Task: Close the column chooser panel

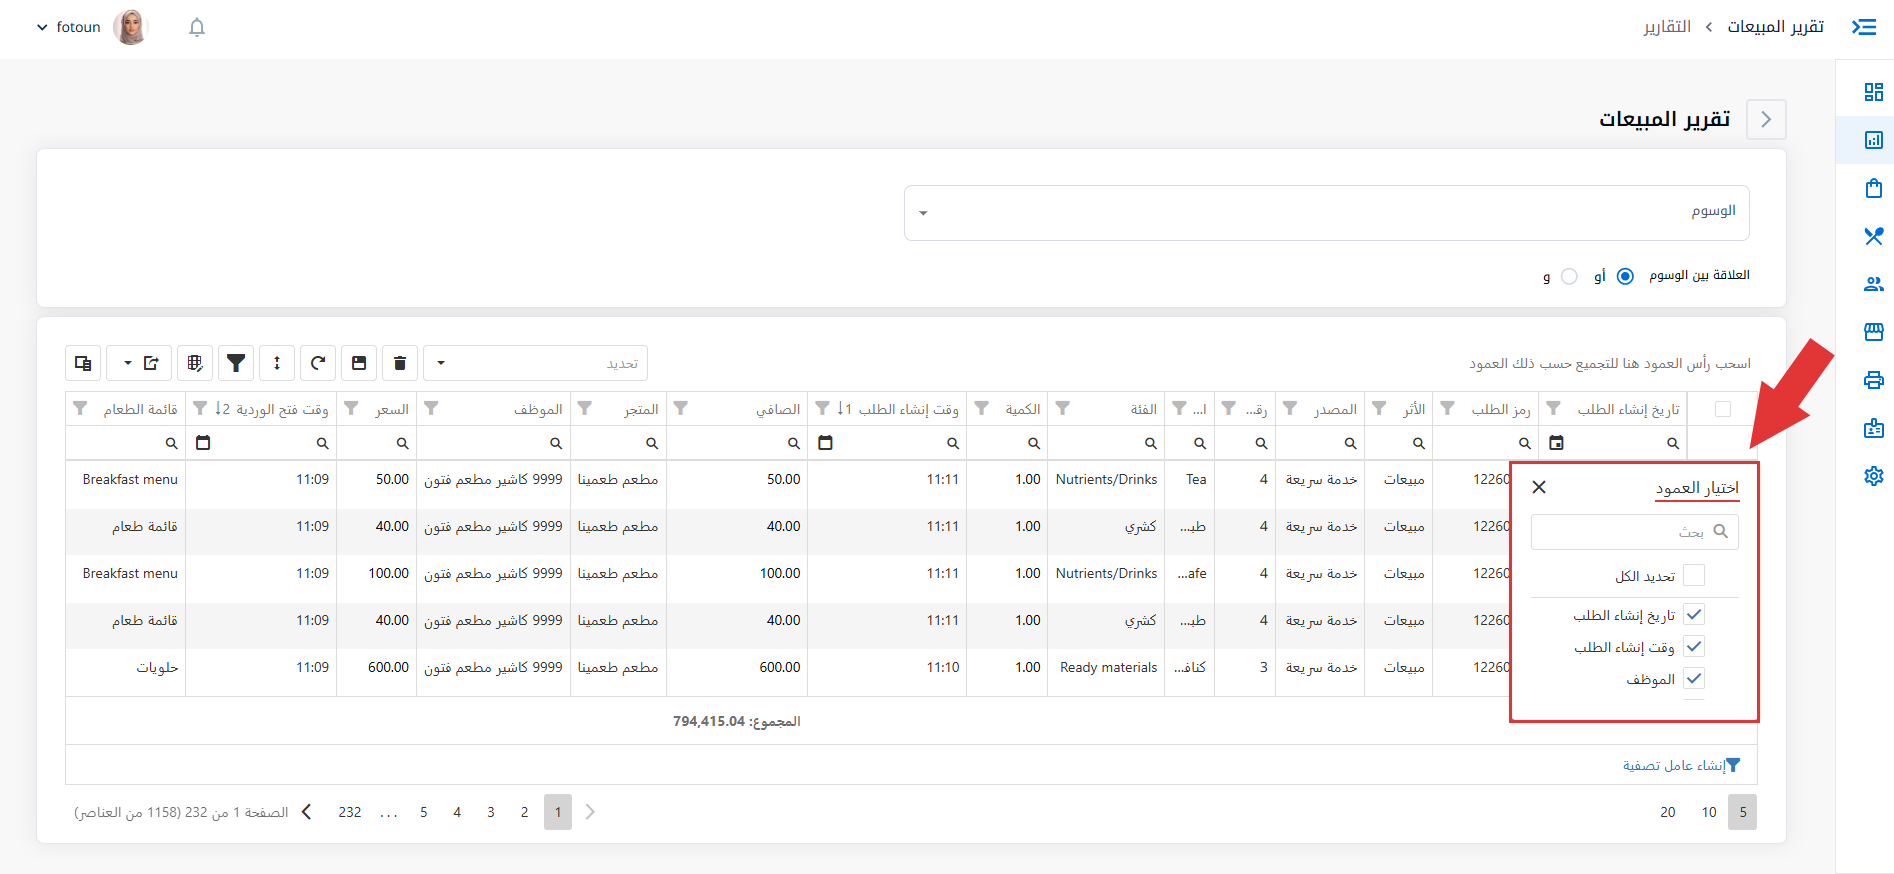Action: (1539, 487)
